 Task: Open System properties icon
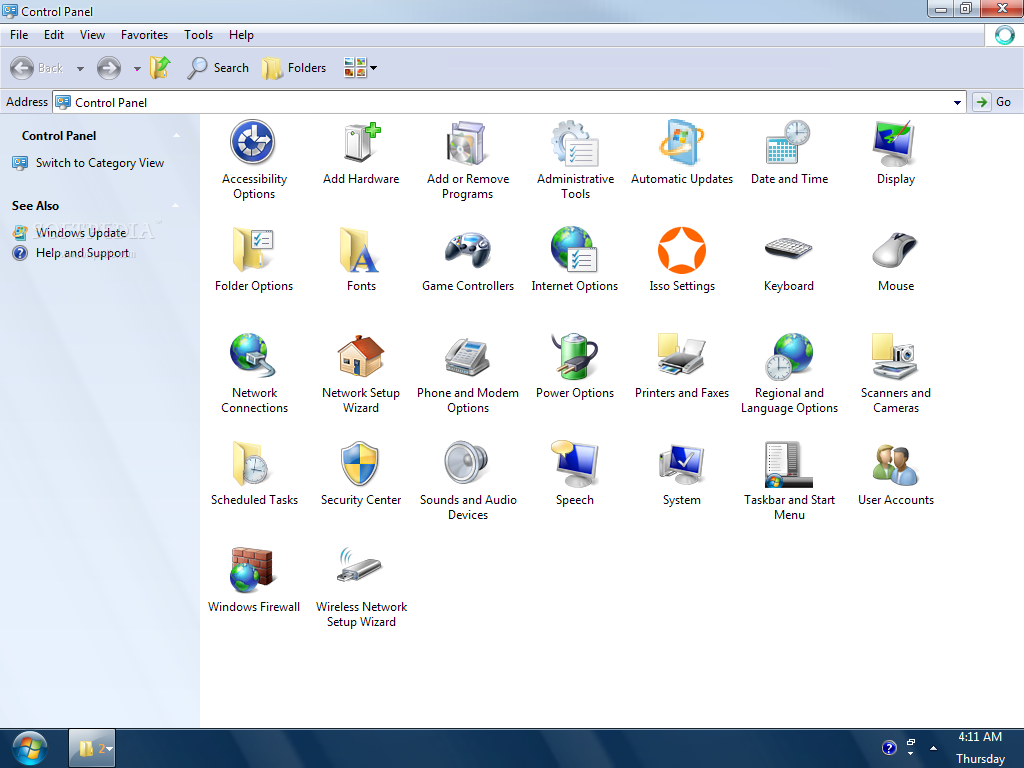[x=682, y=473]
